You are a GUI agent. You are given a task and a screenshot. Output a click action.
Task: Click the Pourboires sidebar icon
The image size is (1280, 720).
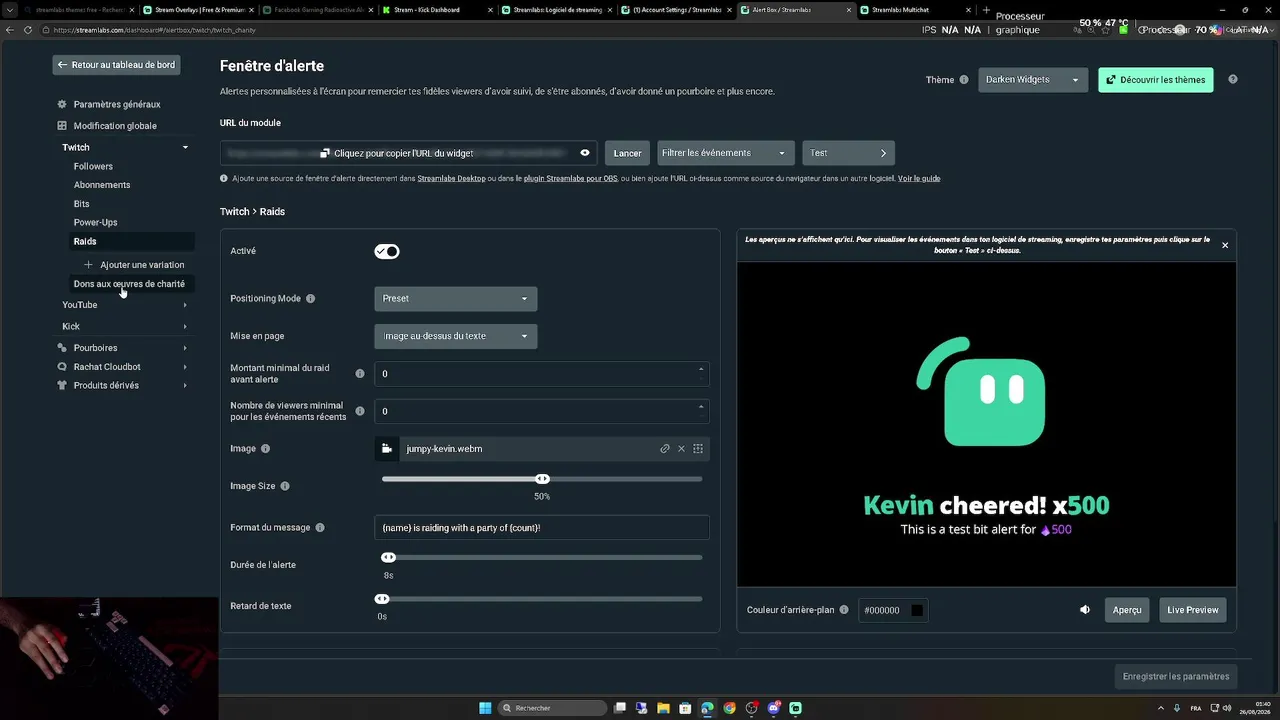coord(62,348)
